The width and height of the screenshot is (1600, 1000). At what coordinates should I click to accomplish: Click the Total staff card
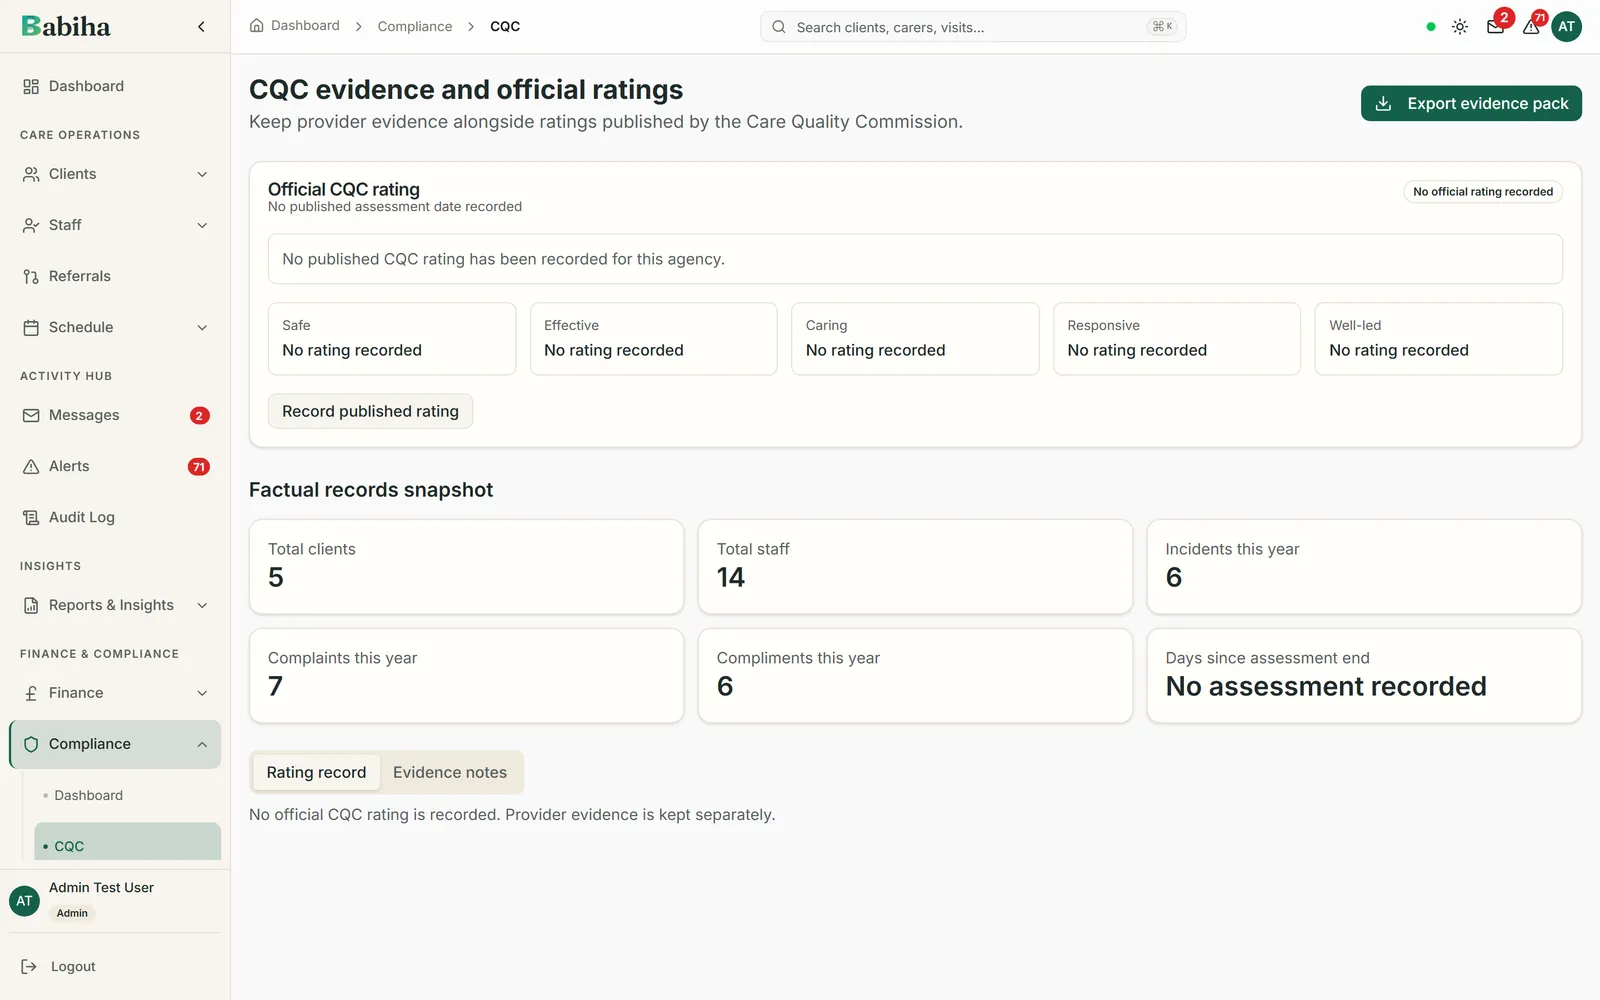915,566
